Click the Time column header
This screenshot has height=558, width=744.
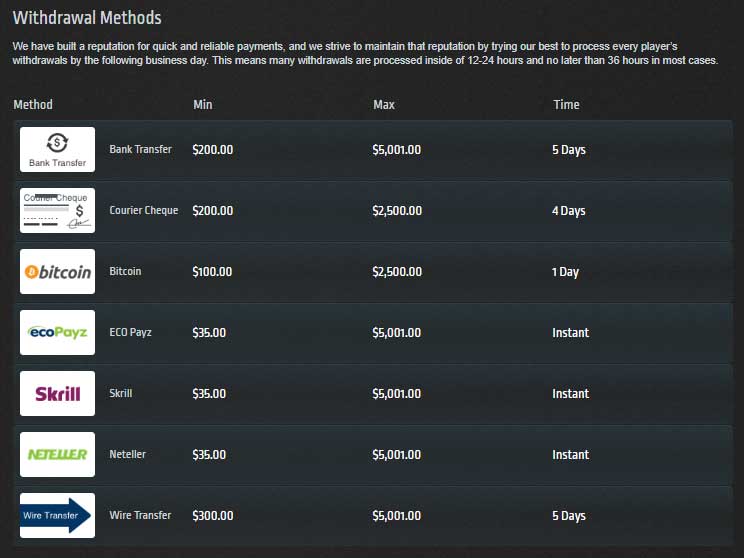566,104
